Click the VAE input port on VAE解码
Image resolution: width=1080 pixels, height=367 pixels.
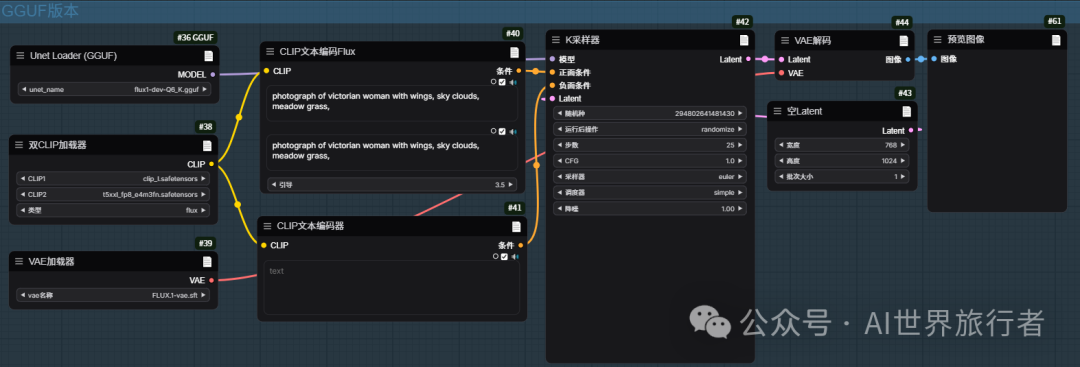tap(781, 72)
